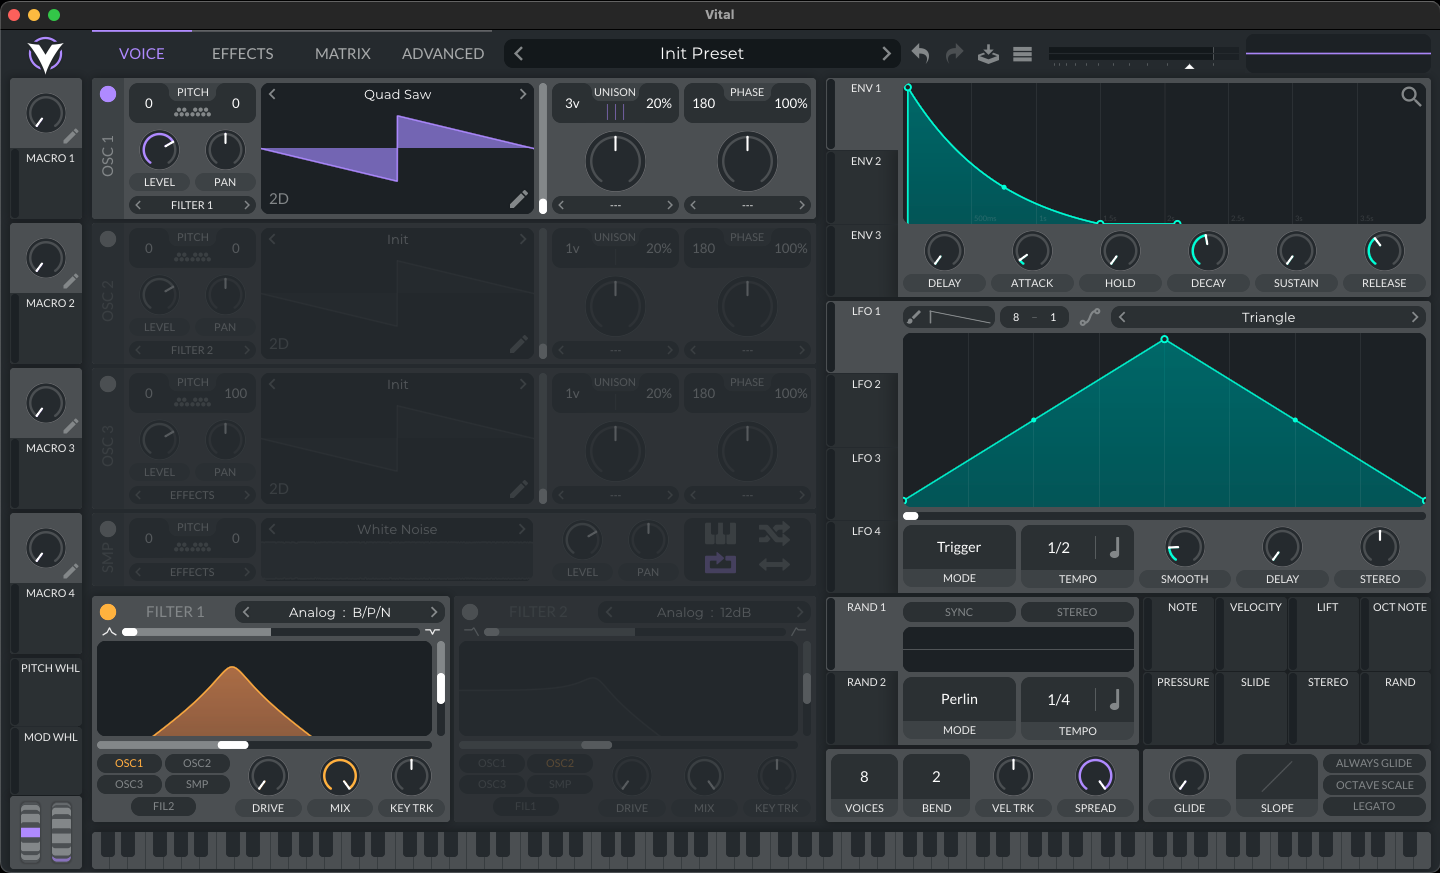The width and height of the screenshot is (1440, 873).
Task: Edit OSC 3 wavetable pencil icon
Action: point(518,489)
